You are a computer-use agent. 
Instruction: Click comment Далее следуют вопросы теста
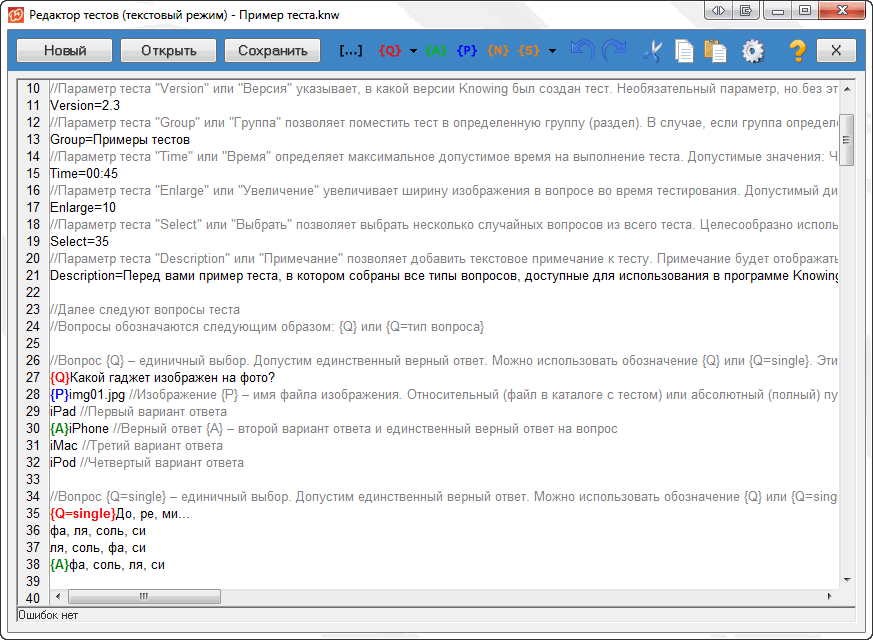145,309
